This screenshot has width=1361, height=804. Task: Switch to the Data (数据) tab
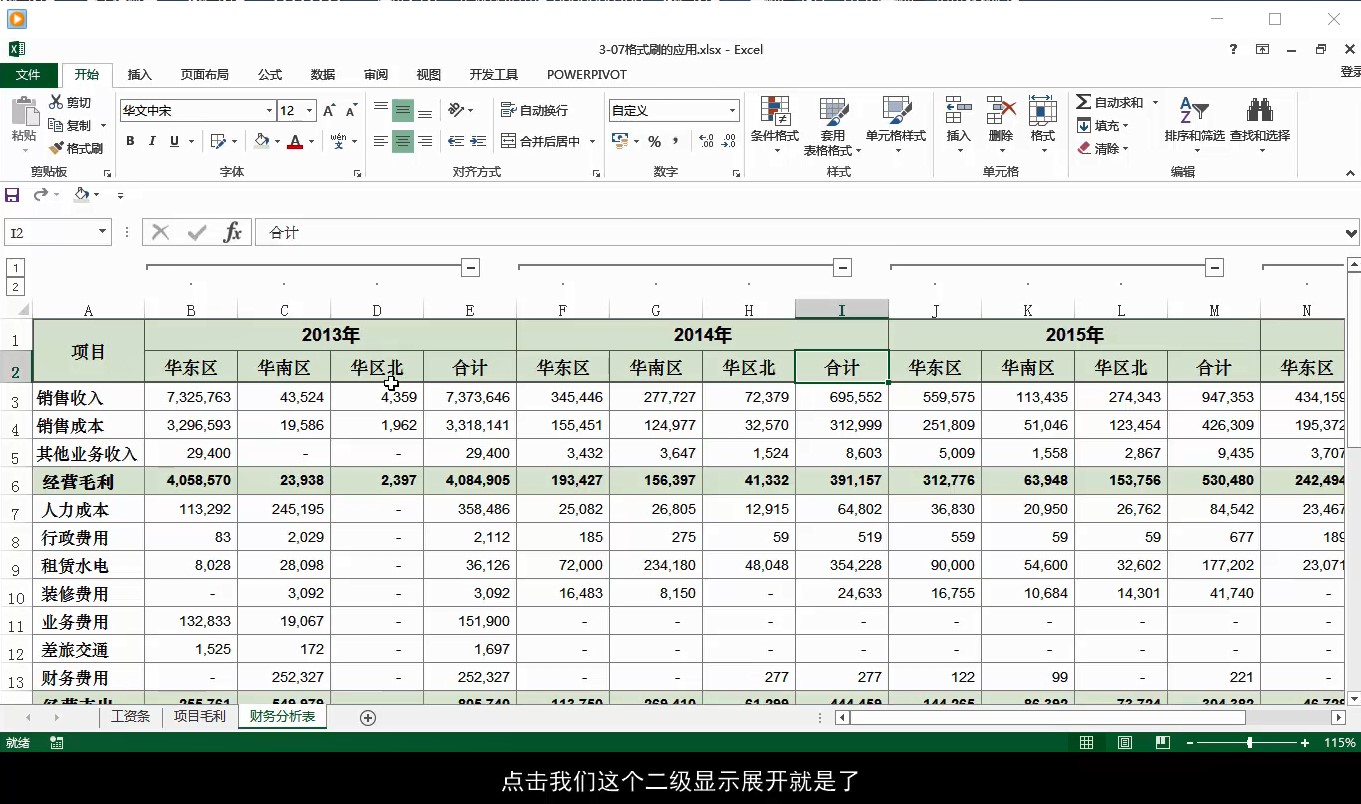point(323,75)
